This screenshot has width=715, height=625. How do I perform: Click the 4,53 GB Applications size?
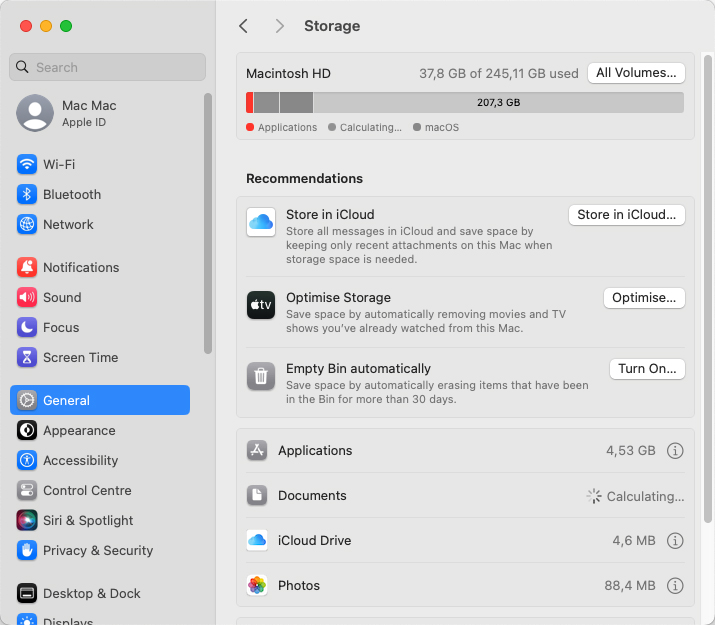click(631, 450)
